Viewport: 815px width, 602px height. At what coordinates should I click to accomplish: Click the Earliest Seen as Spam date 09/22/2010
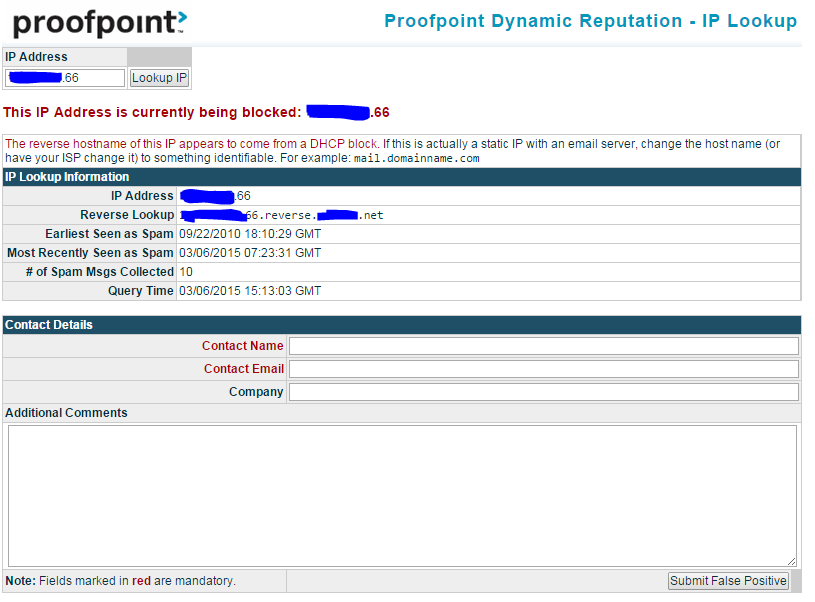click(x=250, y=234)
